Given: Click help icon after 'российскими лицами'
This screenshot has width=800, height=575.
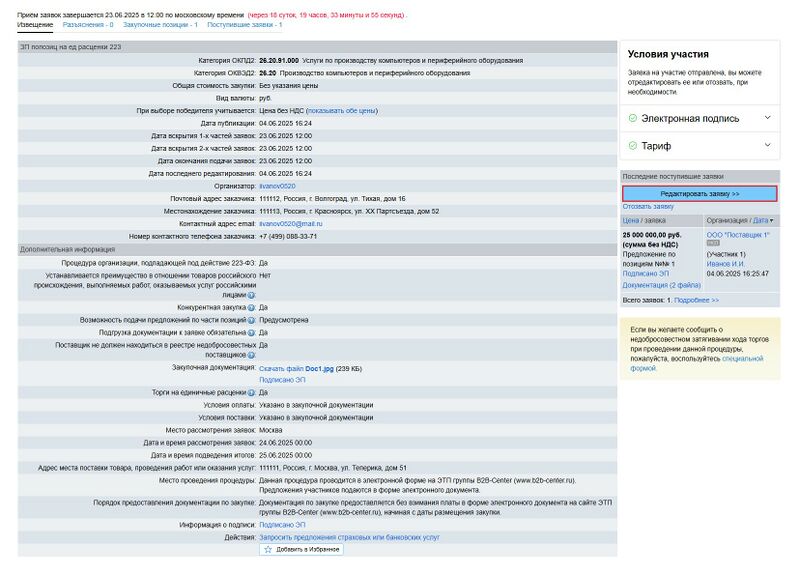Looking at the screenshot, I should 251,295.
